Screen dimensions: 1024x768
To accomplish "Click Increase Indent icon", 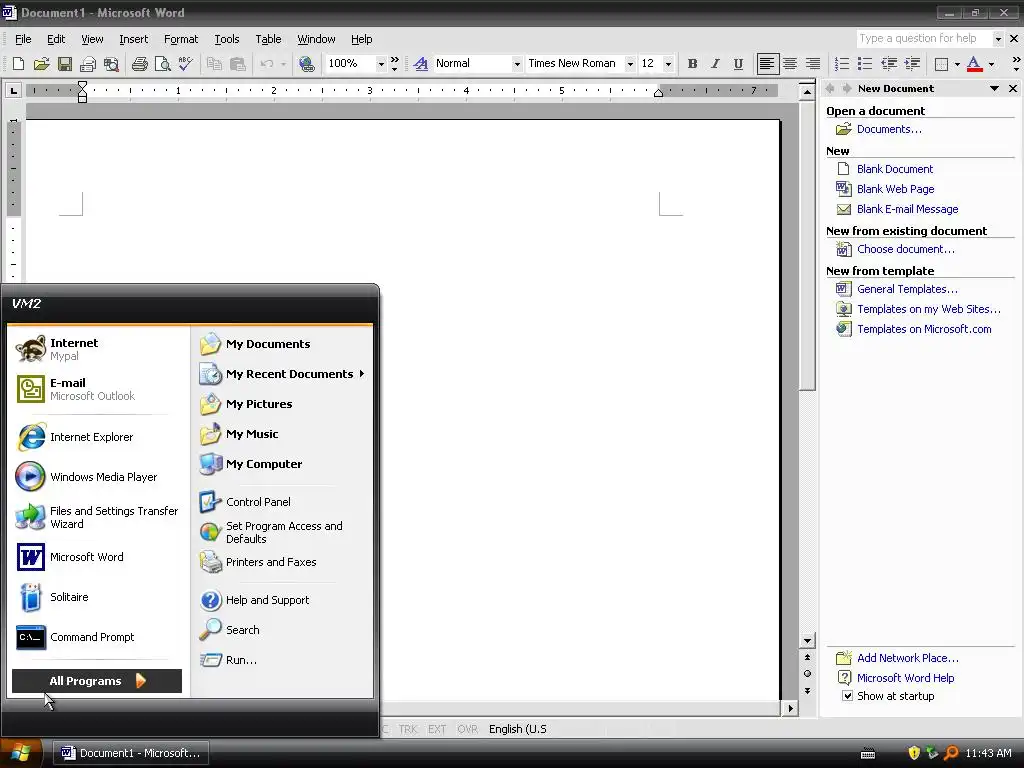I will pos(912,63).
